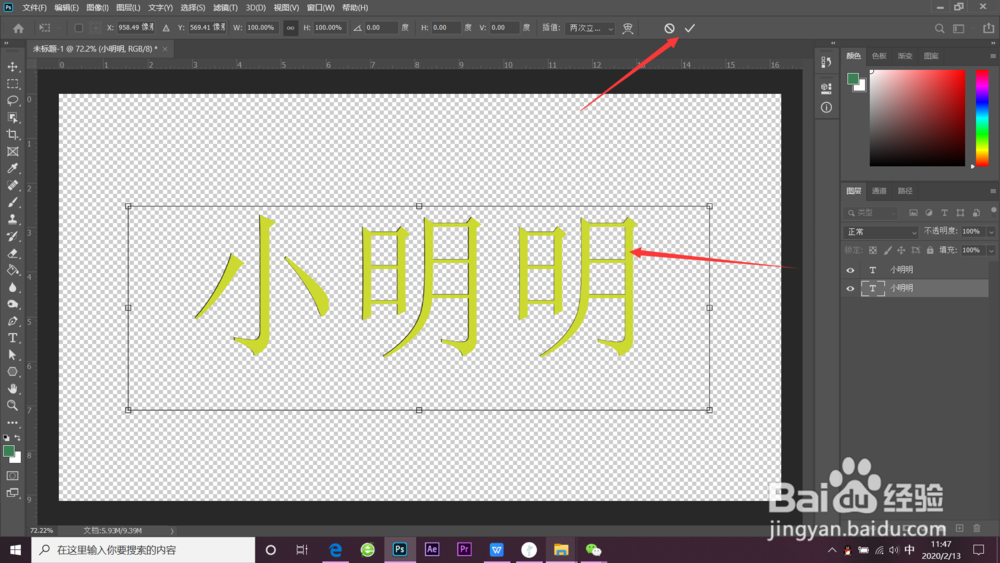Commit transform with the checkmark icon
The width and height of the screenshot is (1000, 563).
point(689,28)
